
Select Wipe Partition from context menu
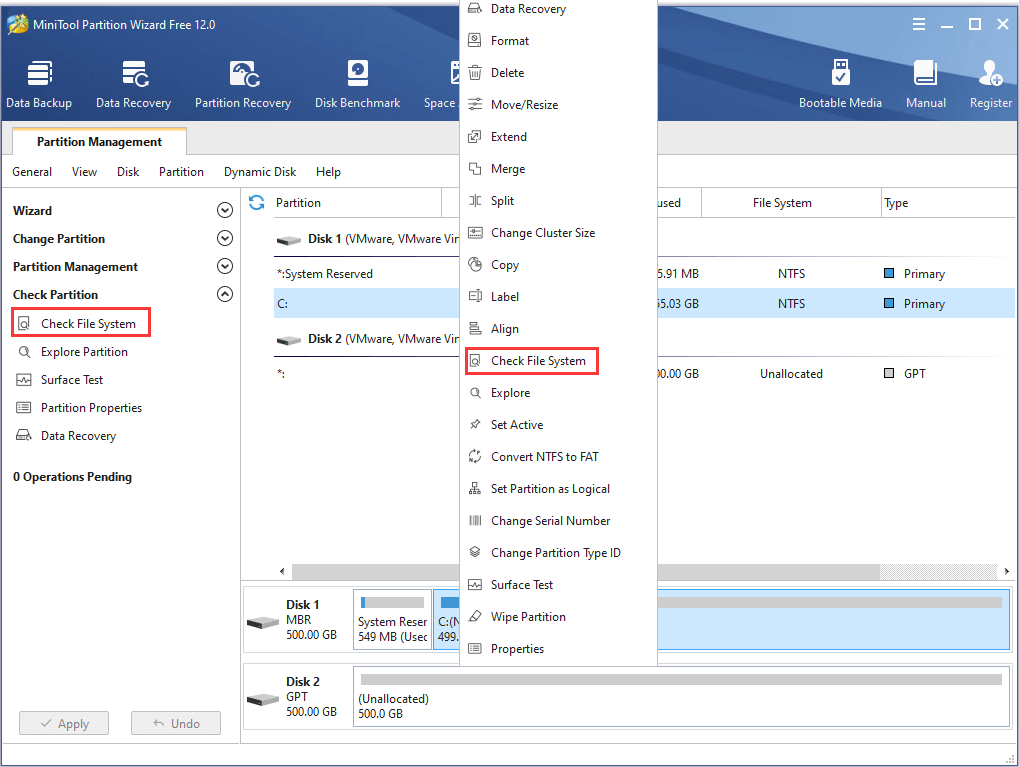click(x=527, y=617)
